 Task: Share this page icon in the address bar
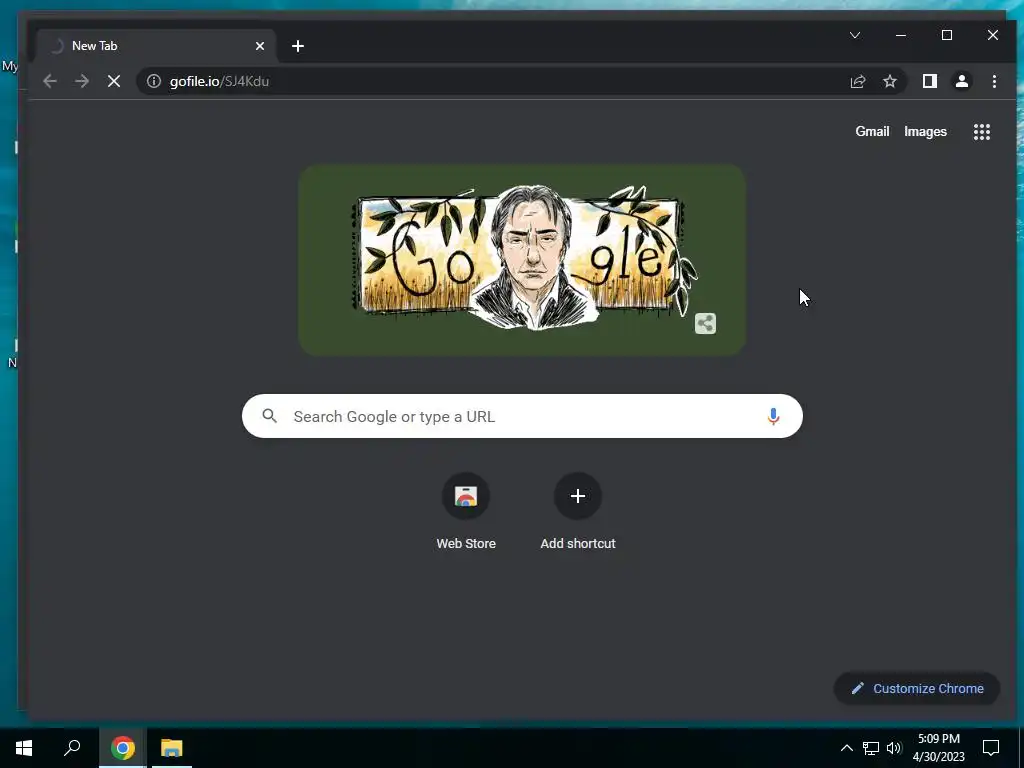[857, 81]
